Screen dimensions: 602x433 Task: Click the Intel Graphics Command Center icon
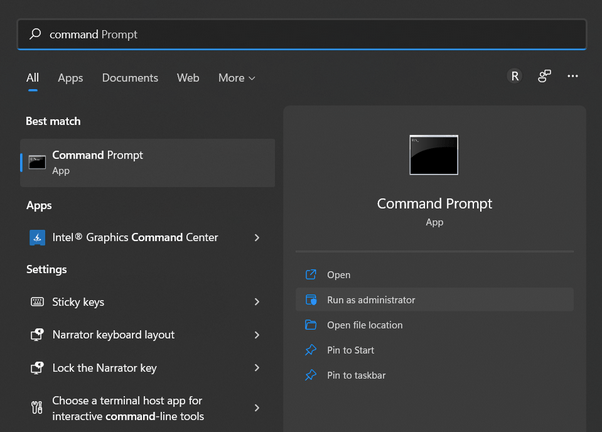tap(37, 238)
